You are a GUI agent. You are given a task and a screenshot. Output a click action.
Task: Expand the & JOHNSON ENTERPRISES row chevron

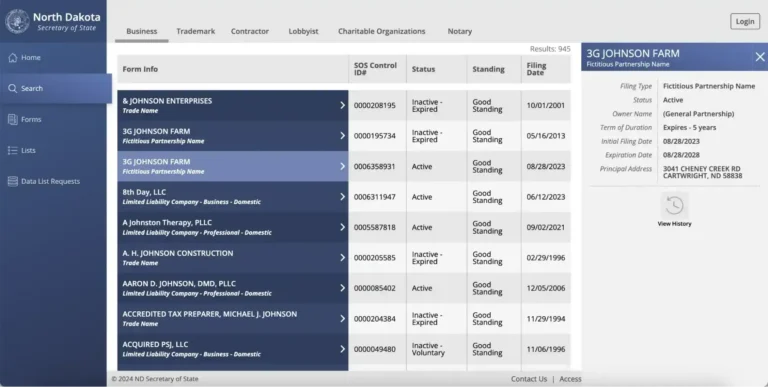(342, 105)
